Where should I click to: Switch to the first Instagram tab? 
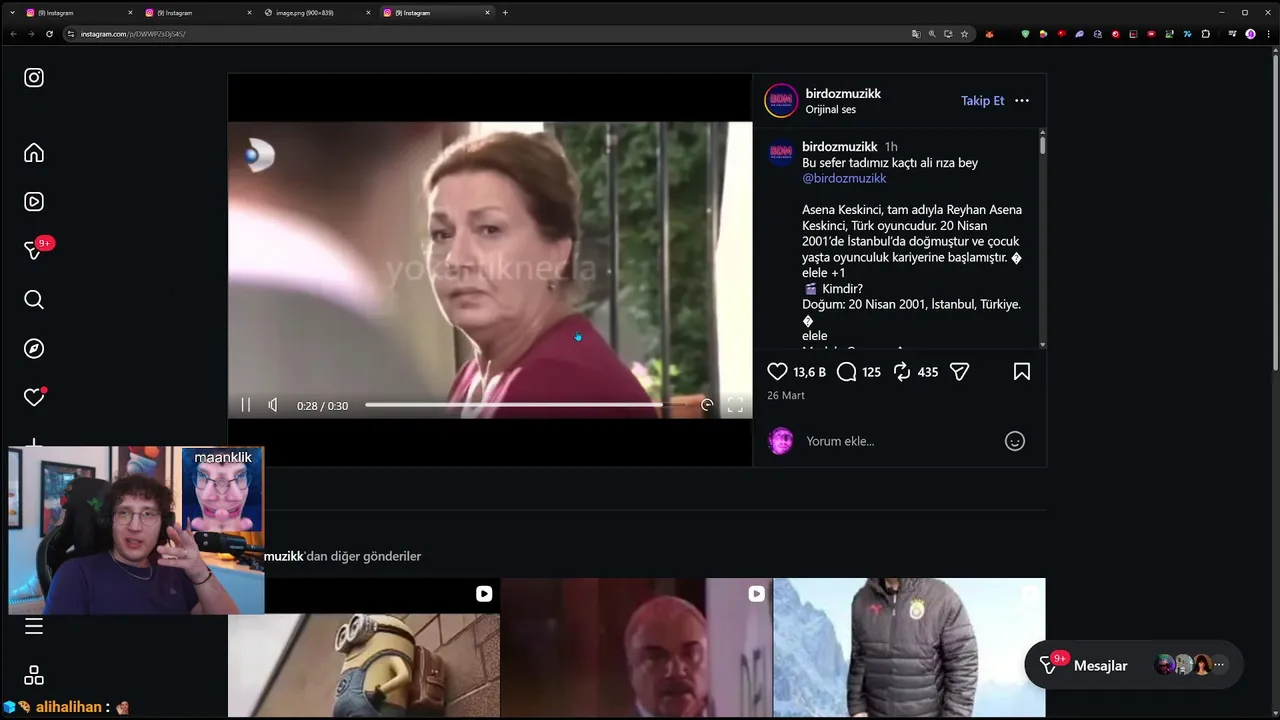[x=80, y=13]
